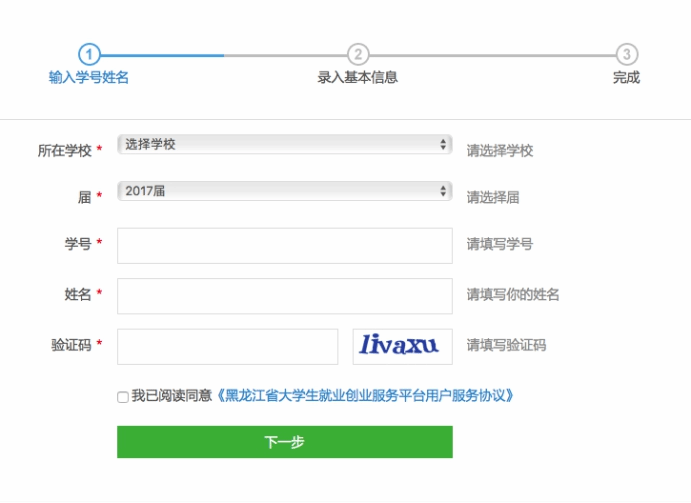The image size is (691, 503).
Task: Refresh the livaxu captcha image
Action: (x=403, y=347)
